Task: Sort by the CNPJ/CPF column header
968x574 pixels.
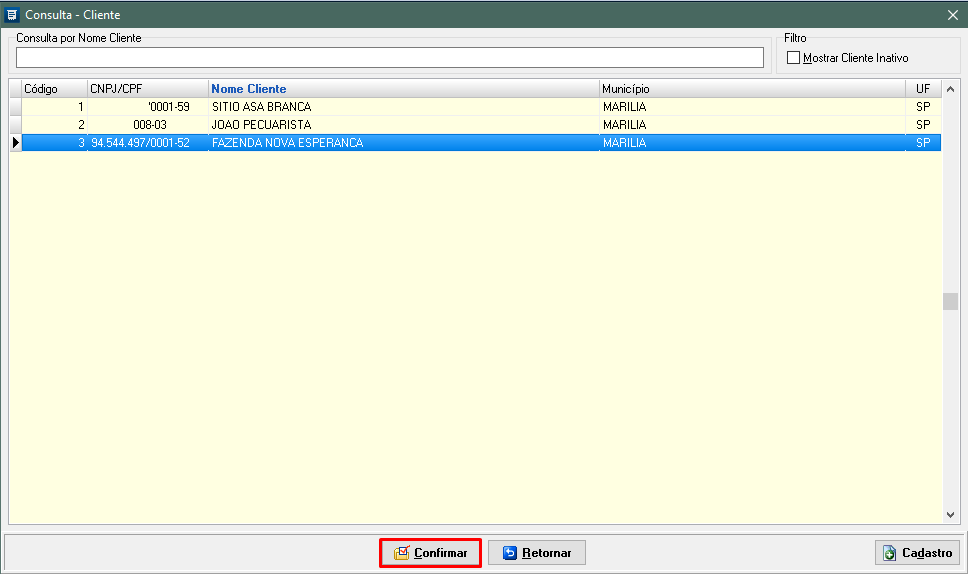Action: (147, 89)
